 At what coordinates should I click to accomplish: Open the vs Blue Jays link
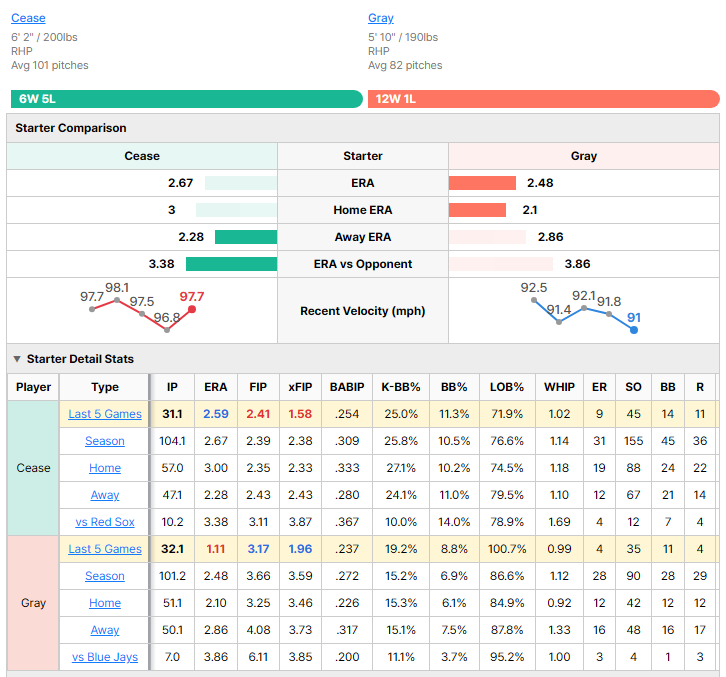click(x=105, y=657)
